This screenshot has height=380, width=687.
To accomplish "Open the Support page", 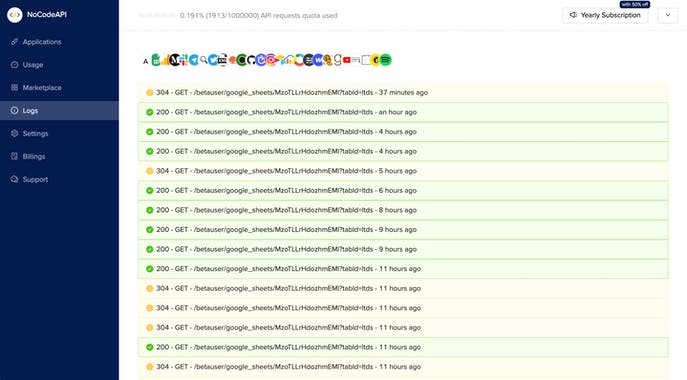I will coord(59,179).
